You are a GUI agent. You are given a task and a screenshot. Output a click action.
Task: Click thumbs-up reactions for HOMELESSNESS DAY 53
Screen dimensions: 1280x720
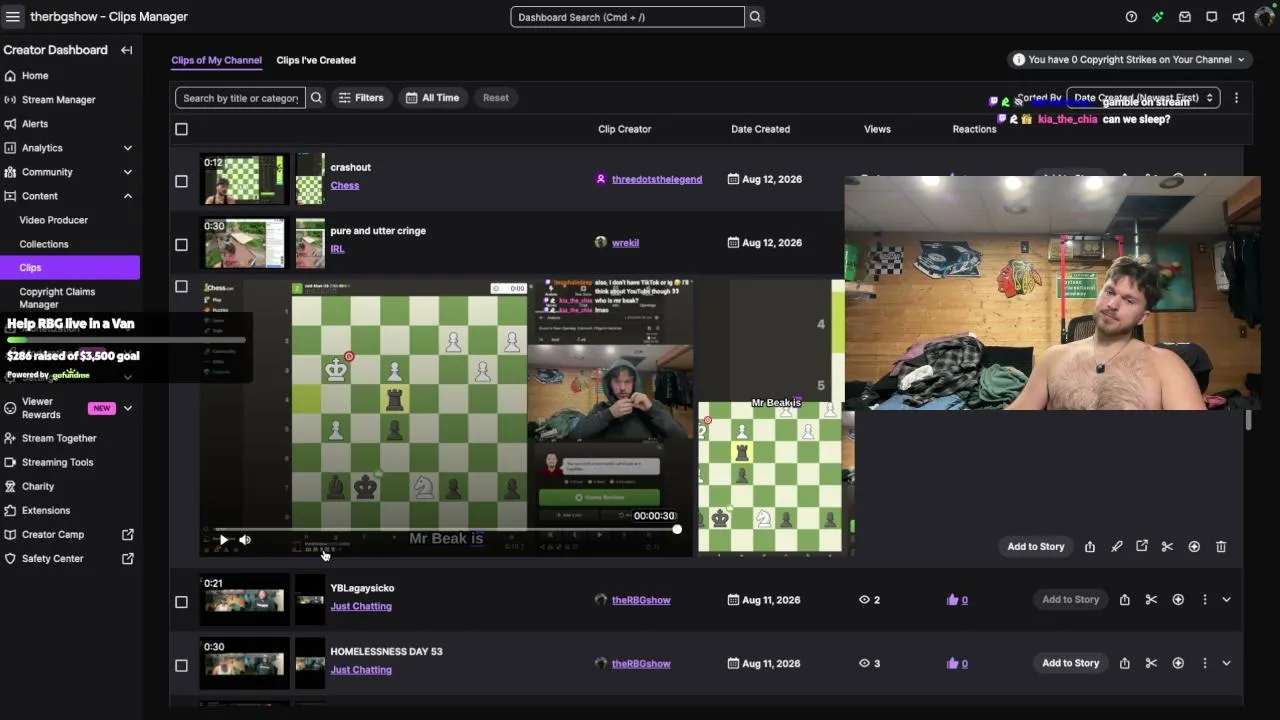tap(957, 663)
